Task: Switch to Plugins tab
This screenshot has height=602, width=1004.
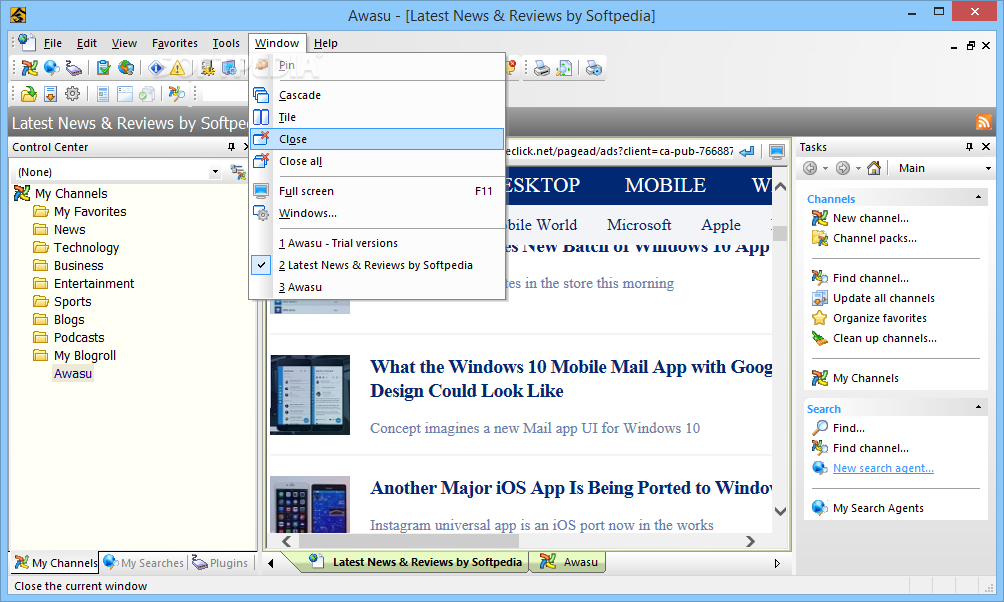Action: (x=220, y=562)
